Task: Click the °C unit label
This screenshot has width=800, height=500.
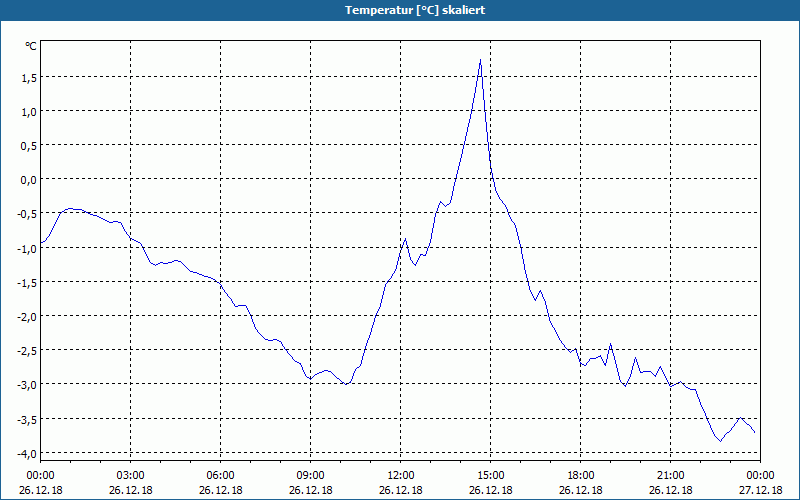Action: point(31,46)
